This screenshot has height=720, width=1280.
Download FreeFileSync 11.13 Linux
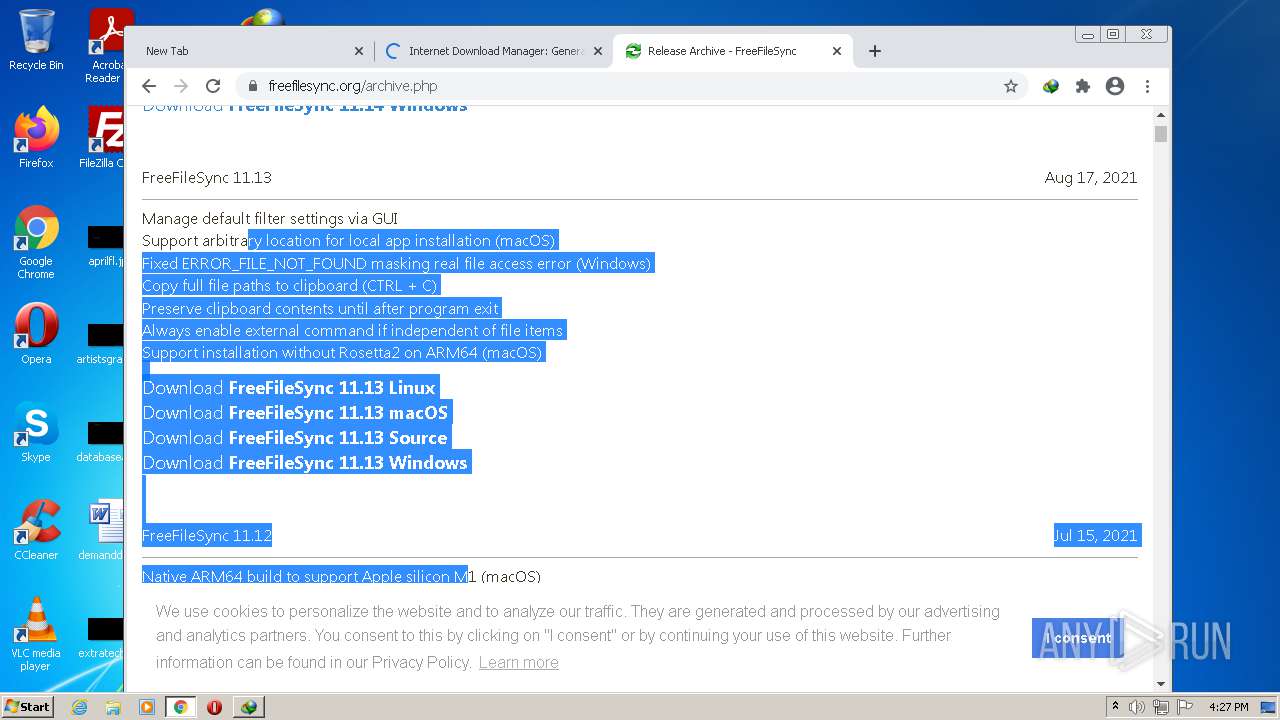[x=289, y=388]
